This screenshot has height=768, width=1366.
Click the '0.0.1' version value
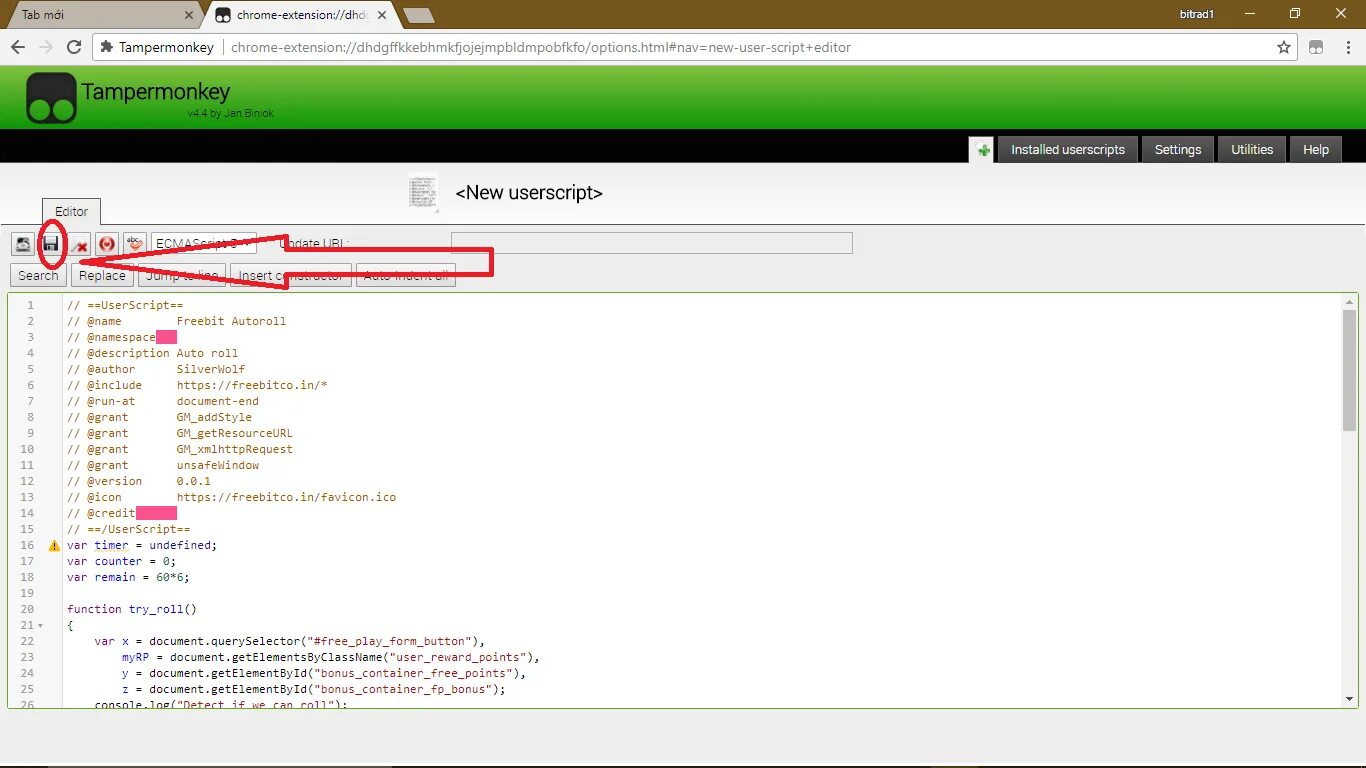(194, 481)
